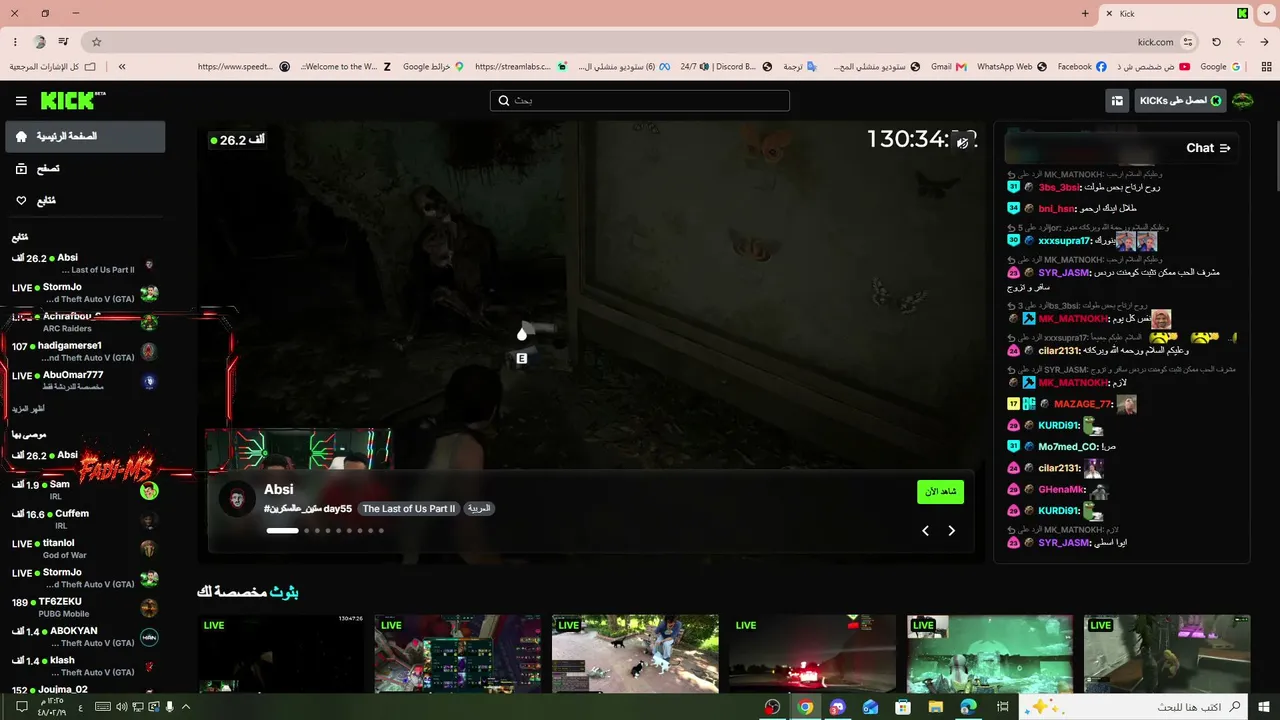Open a new Chrome tab
This screenshot has height=720, width=1280.
(1085, 14)
